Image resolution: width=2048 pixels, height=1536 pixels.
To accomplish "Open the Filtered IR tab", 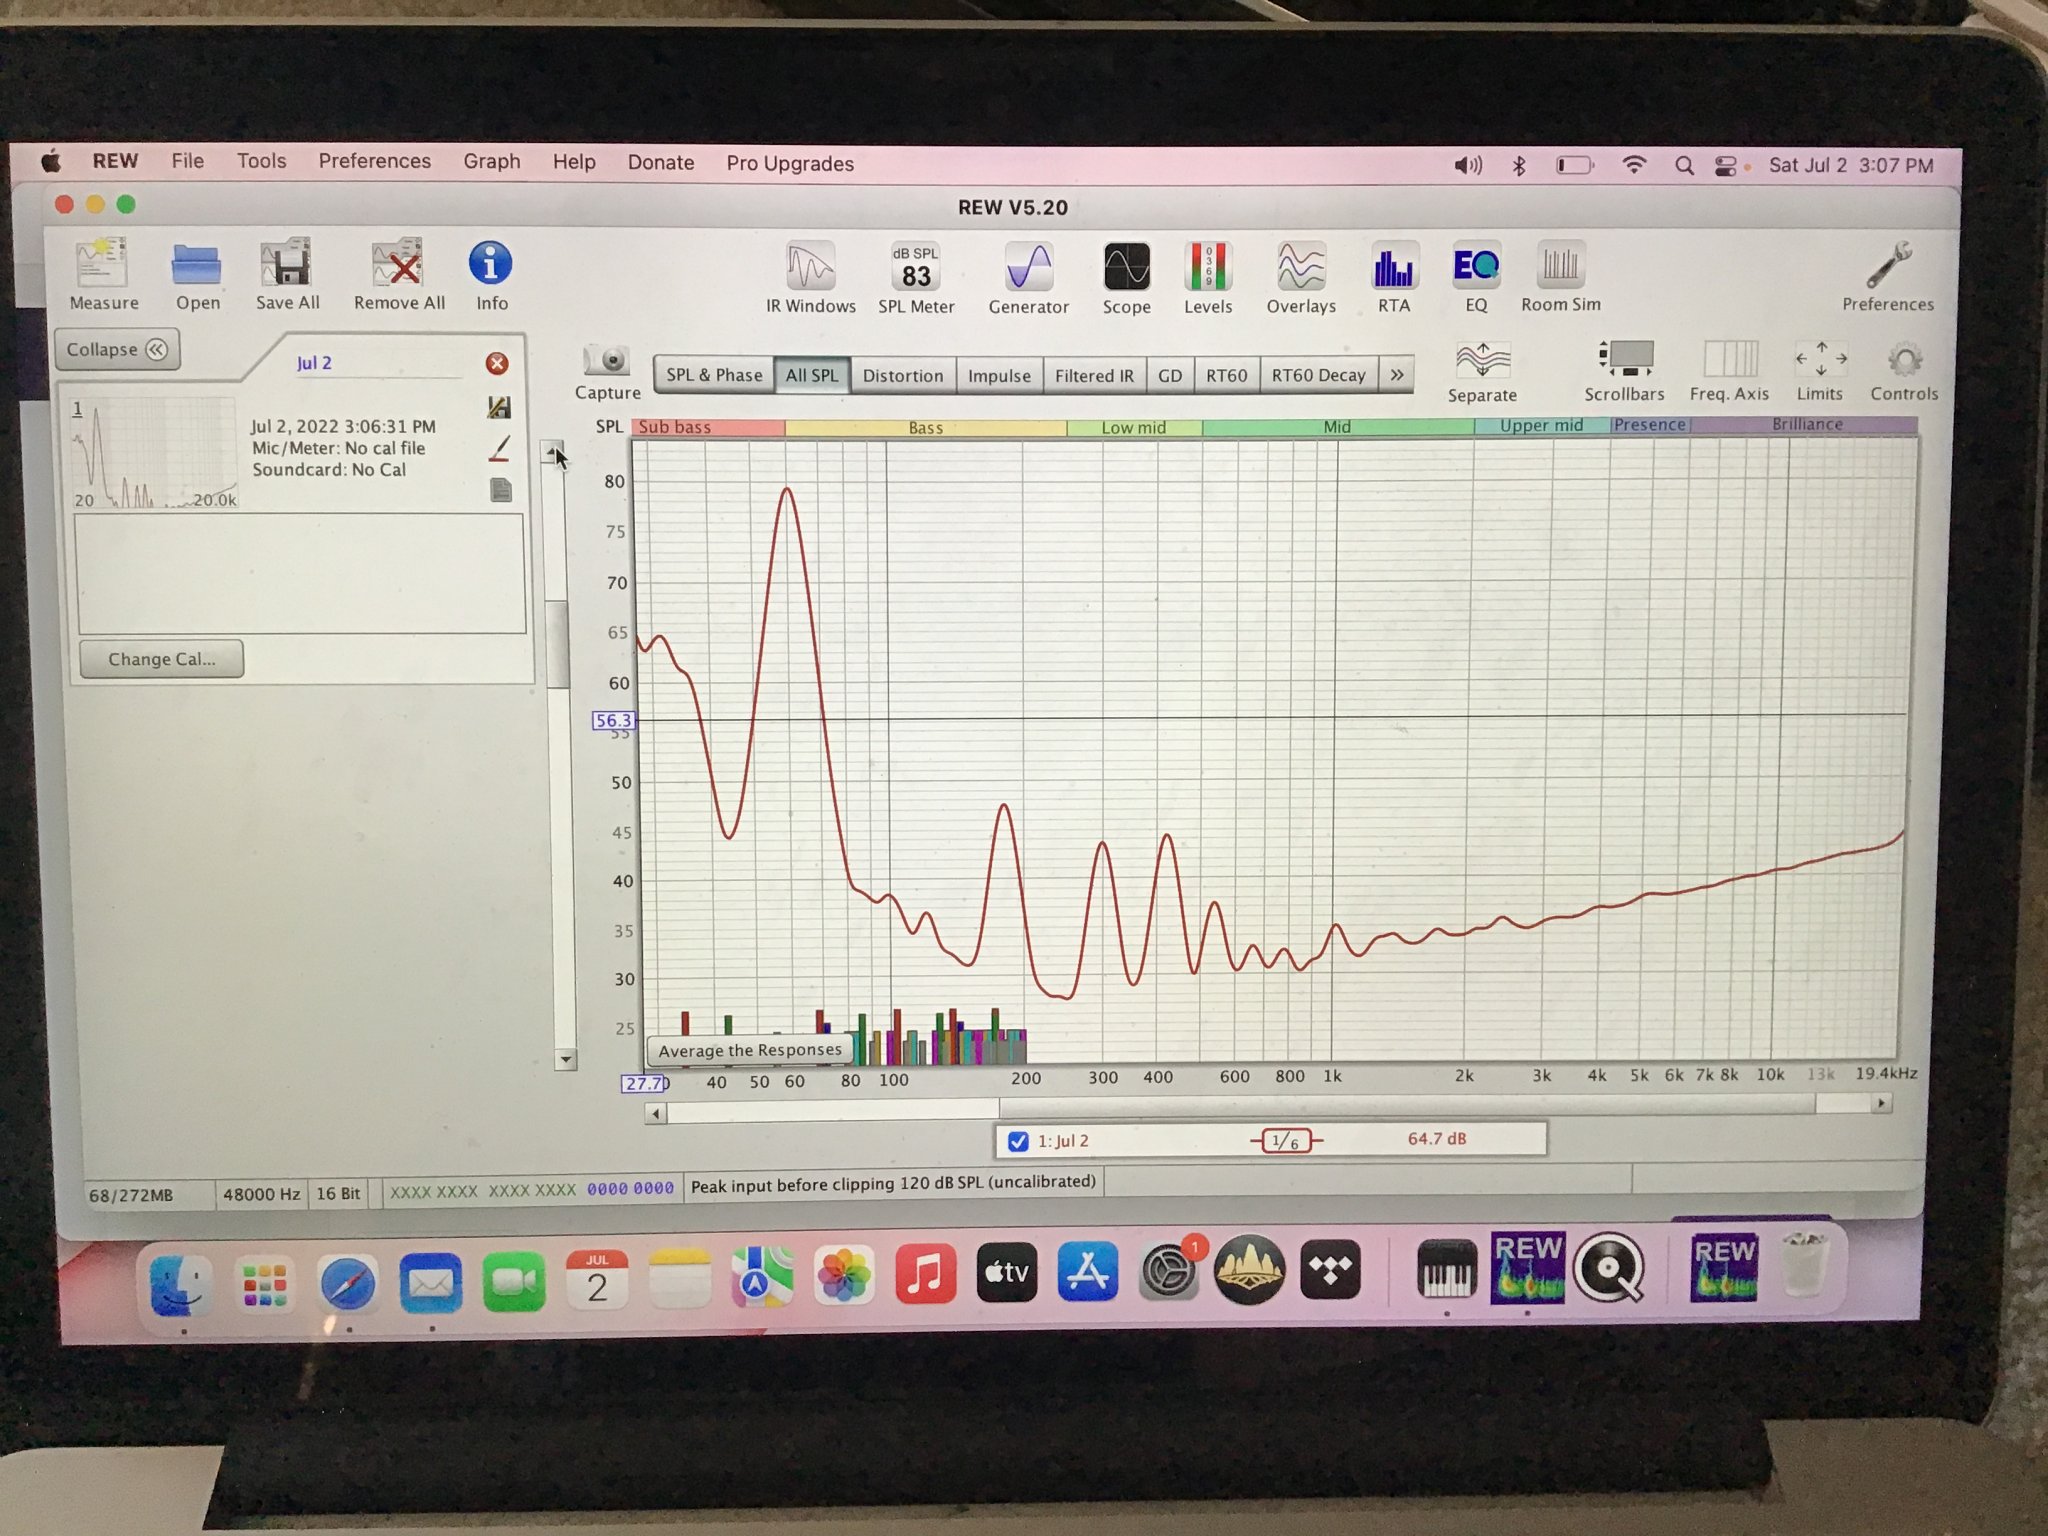I will click(1094, 375).
